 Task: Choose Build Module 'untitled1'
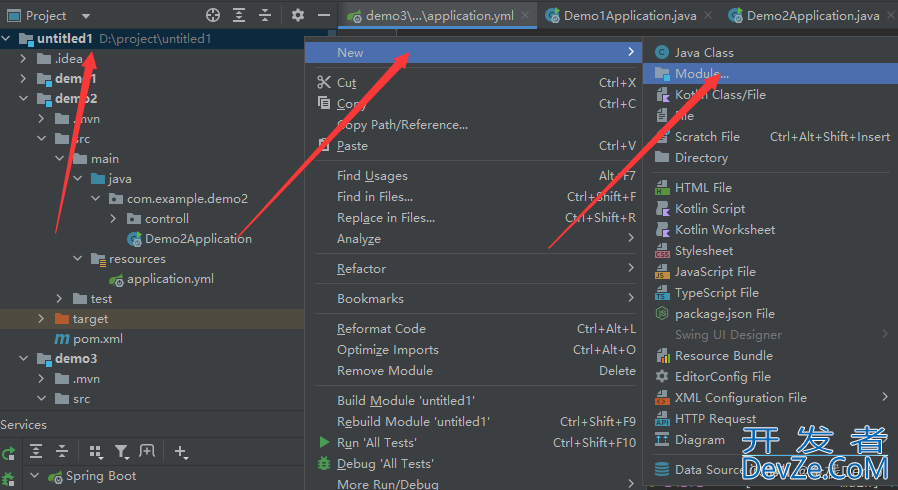coord(475,401)
